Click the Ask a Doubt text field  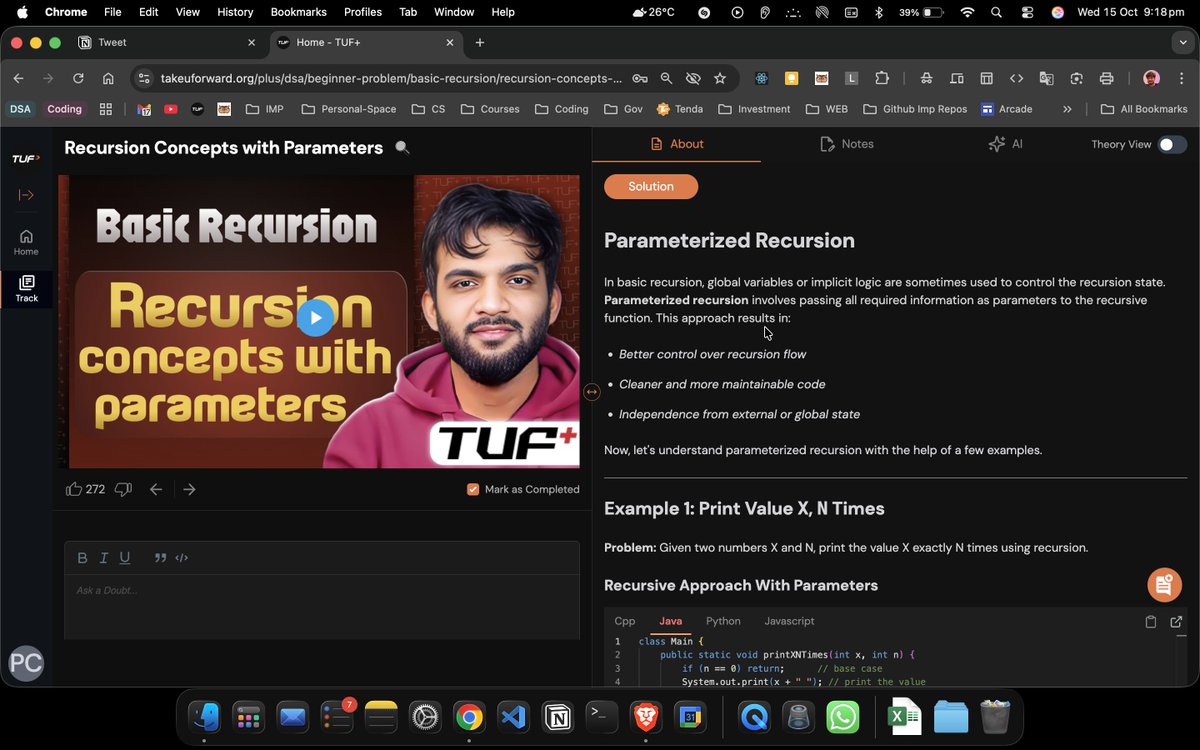322,607
